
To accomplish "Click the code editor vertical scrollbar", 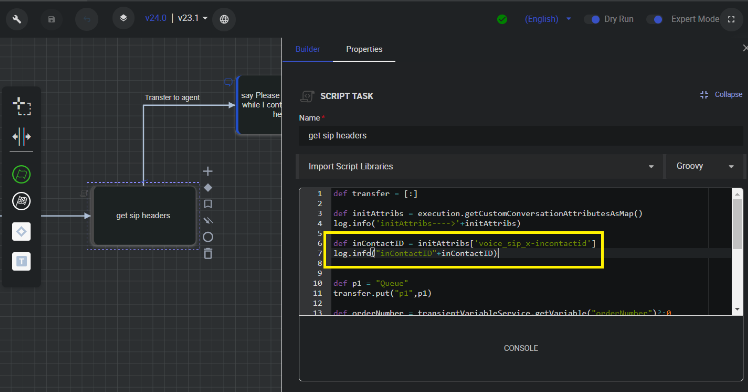I will click(737, 224).
